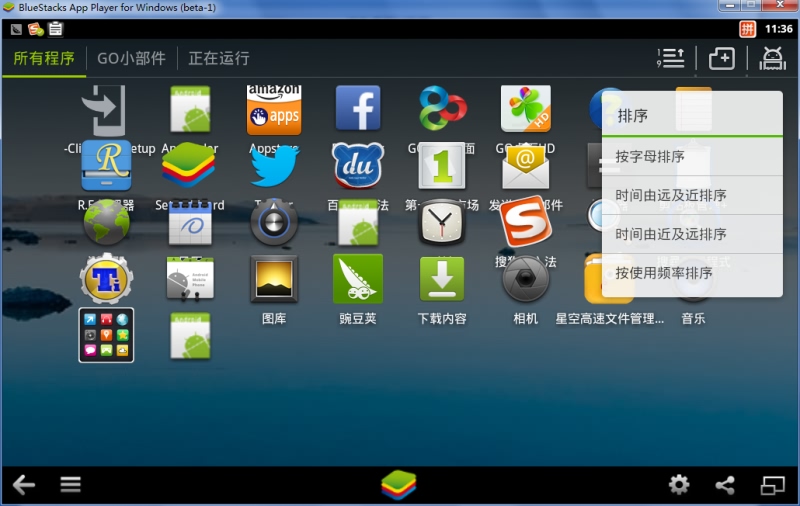Open settings gear in bottom bar
Viewport: 800px width, 506px height.
point(679,485)
